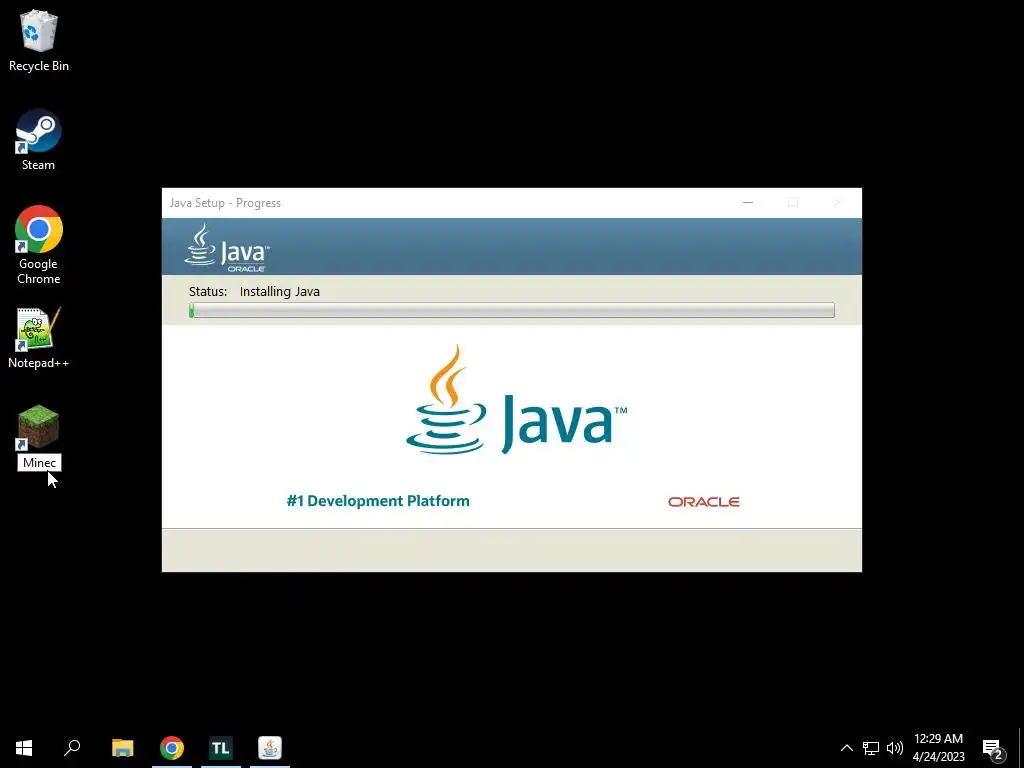Open the notification center icon

coord(993,749)
